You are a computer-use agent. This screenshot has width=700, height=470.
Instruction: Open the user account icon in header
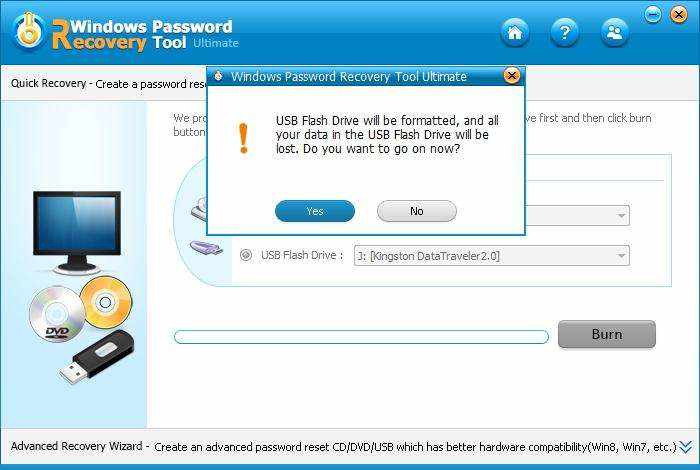(x=614, y=33)
